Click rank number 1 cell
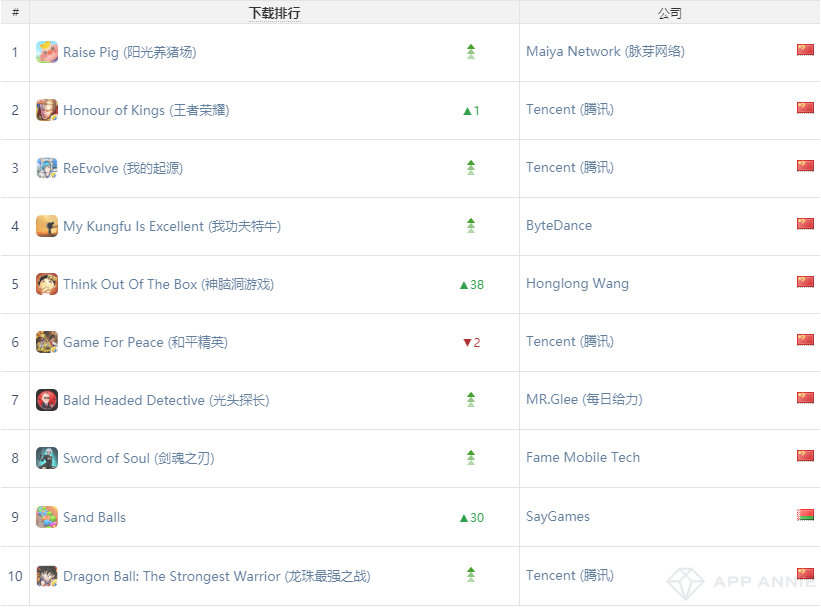 click(x=15, y=52)
